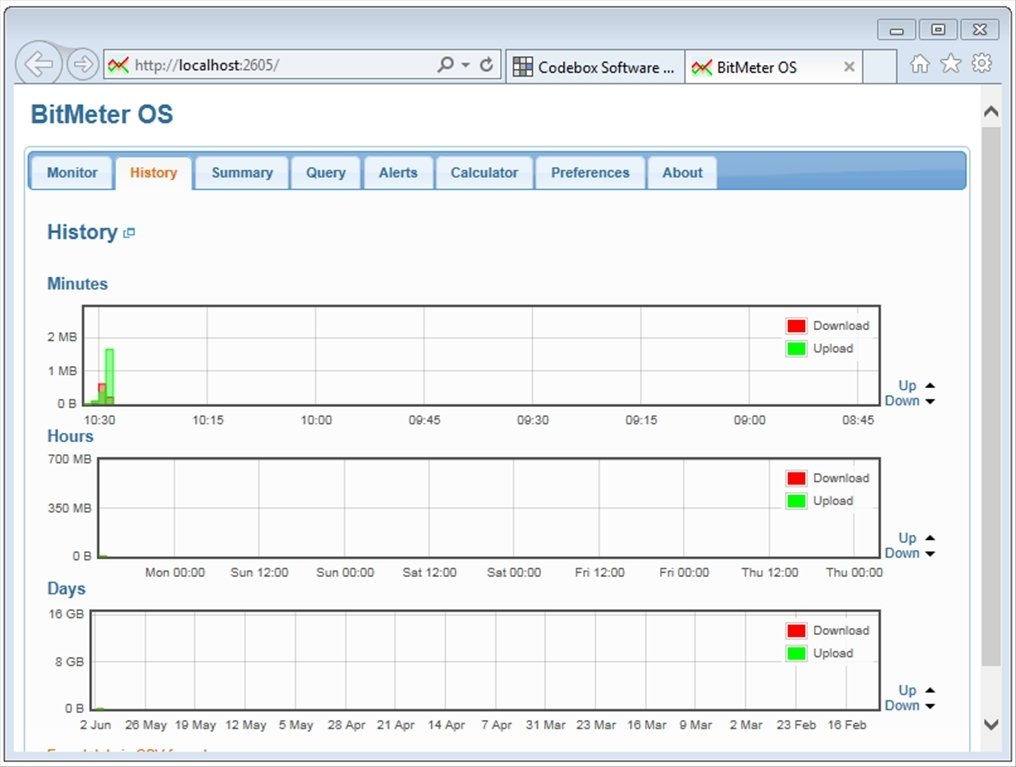Click red Download swatch in Hours legend

click(x=796, y=478)
